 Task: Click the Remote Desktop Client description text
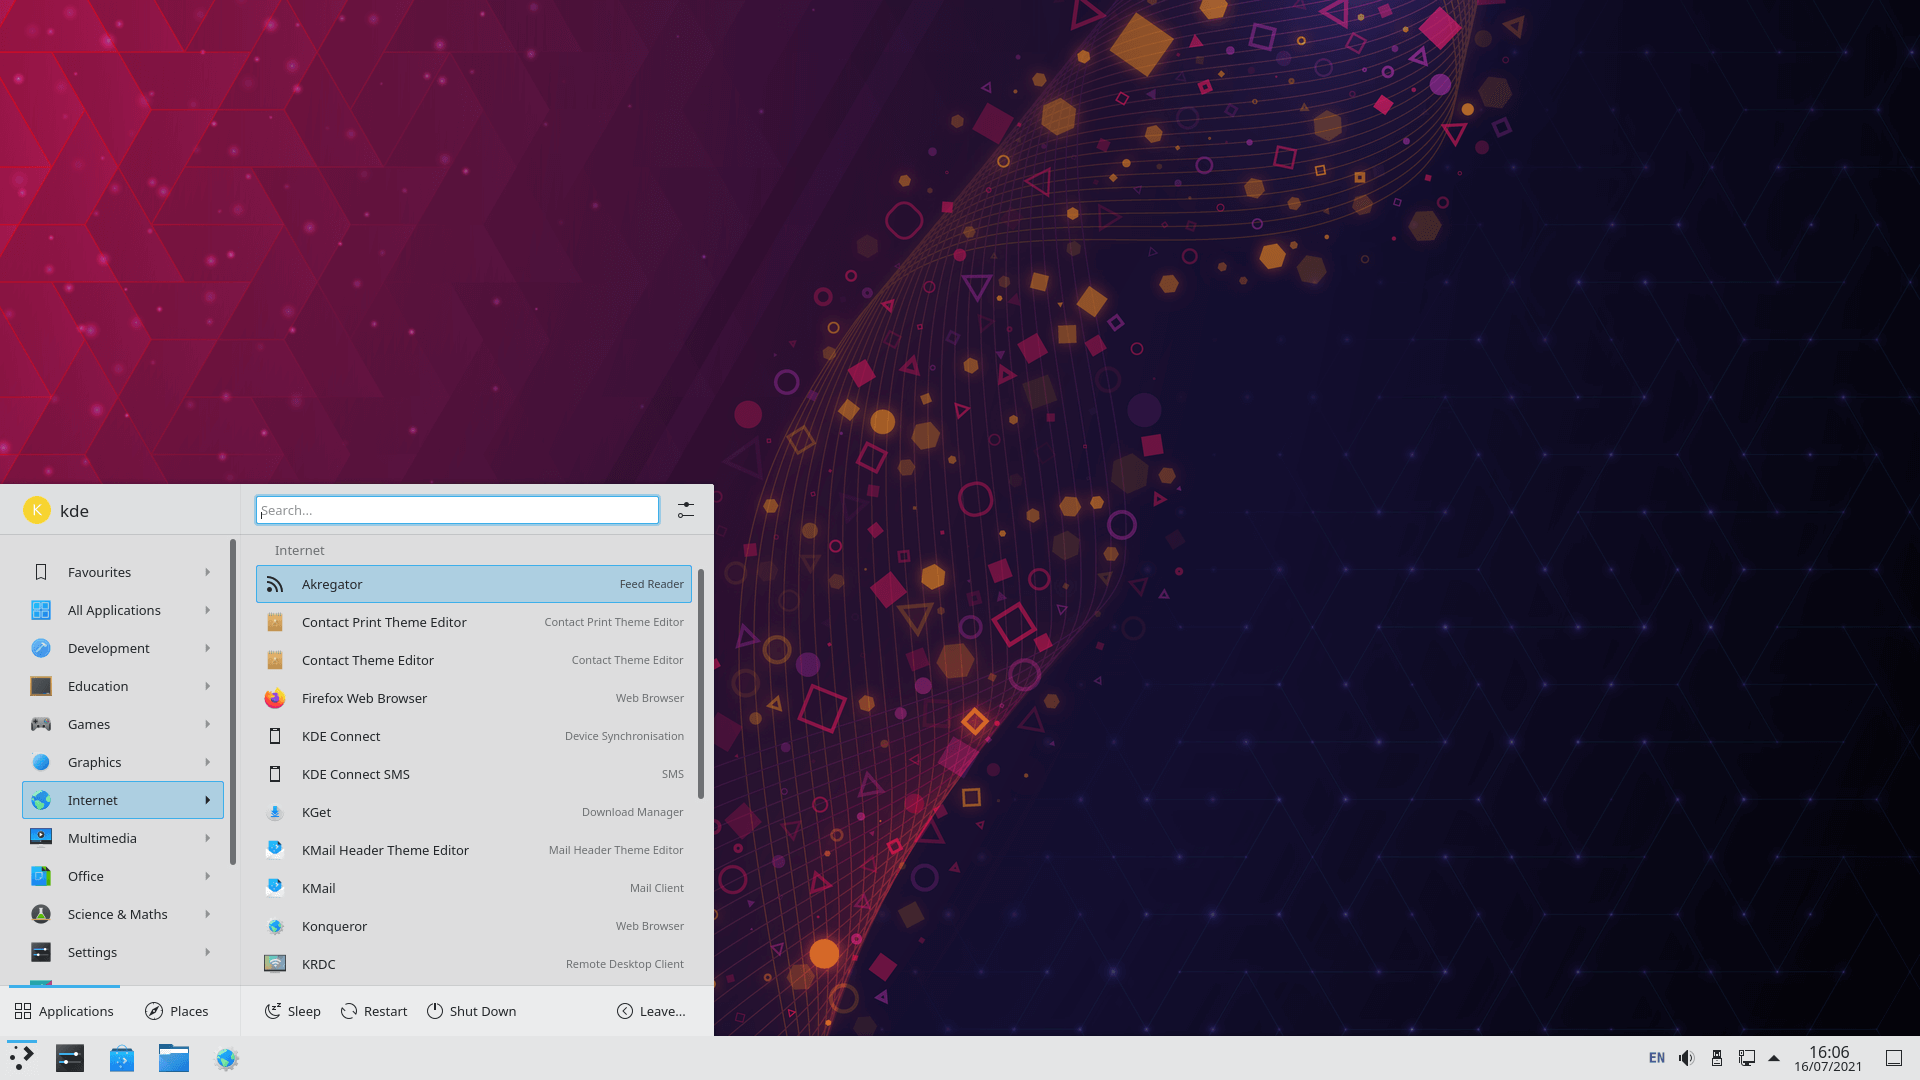(x=624, y=964)
